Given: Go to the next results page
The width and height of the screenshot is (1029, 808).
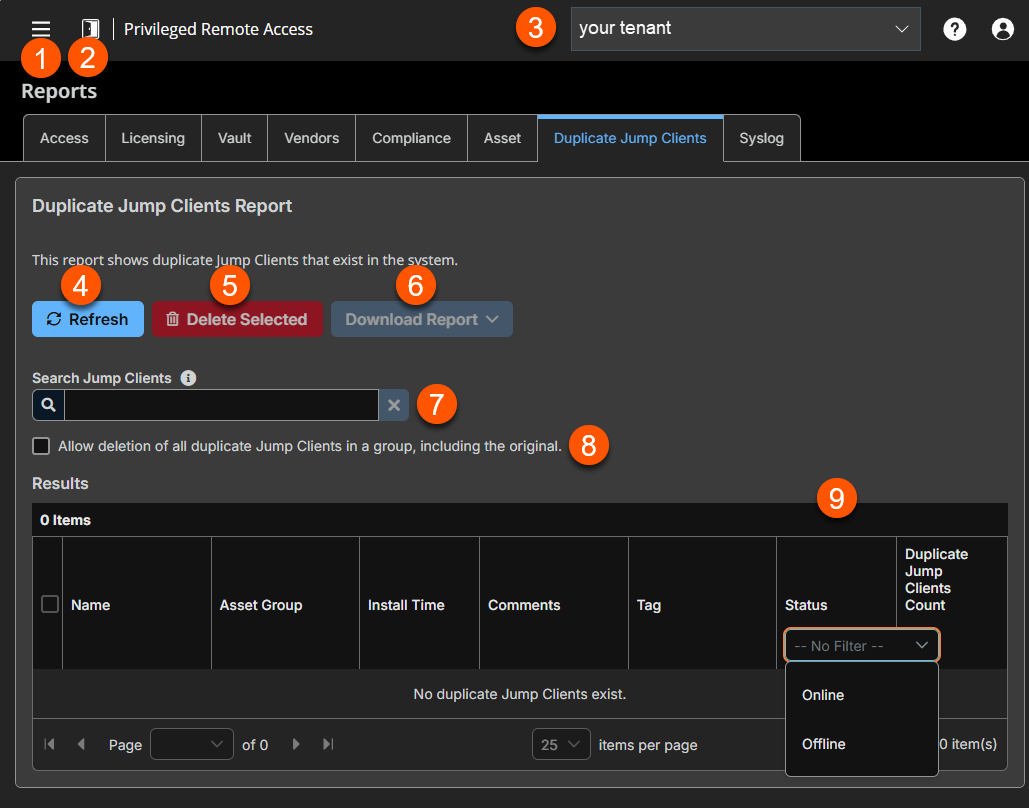Looking at the screenshot, I should click(296, 744).
